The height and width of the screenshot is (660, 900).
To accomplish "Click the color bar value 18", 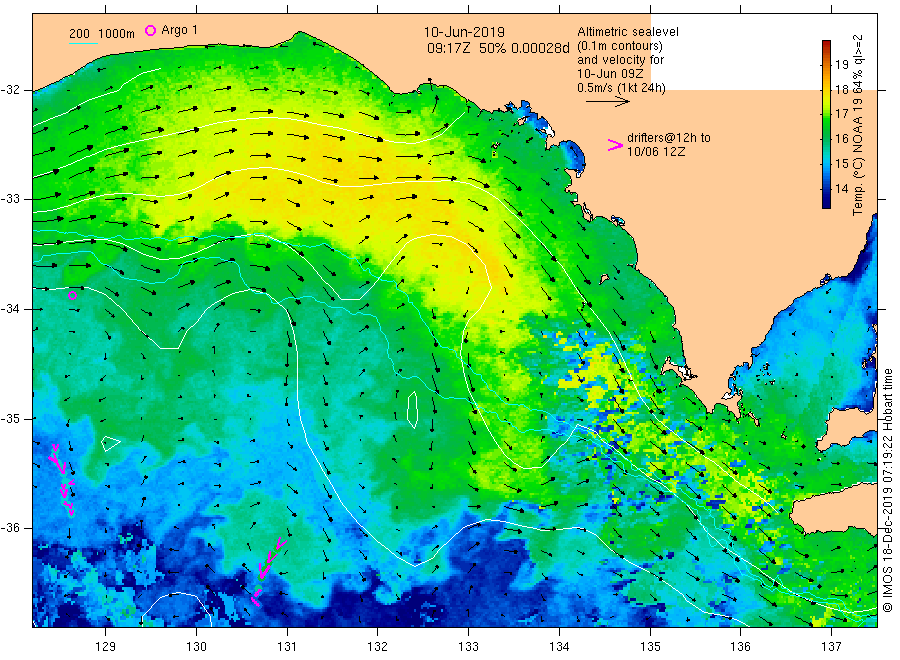I will (x=841, y=90).
